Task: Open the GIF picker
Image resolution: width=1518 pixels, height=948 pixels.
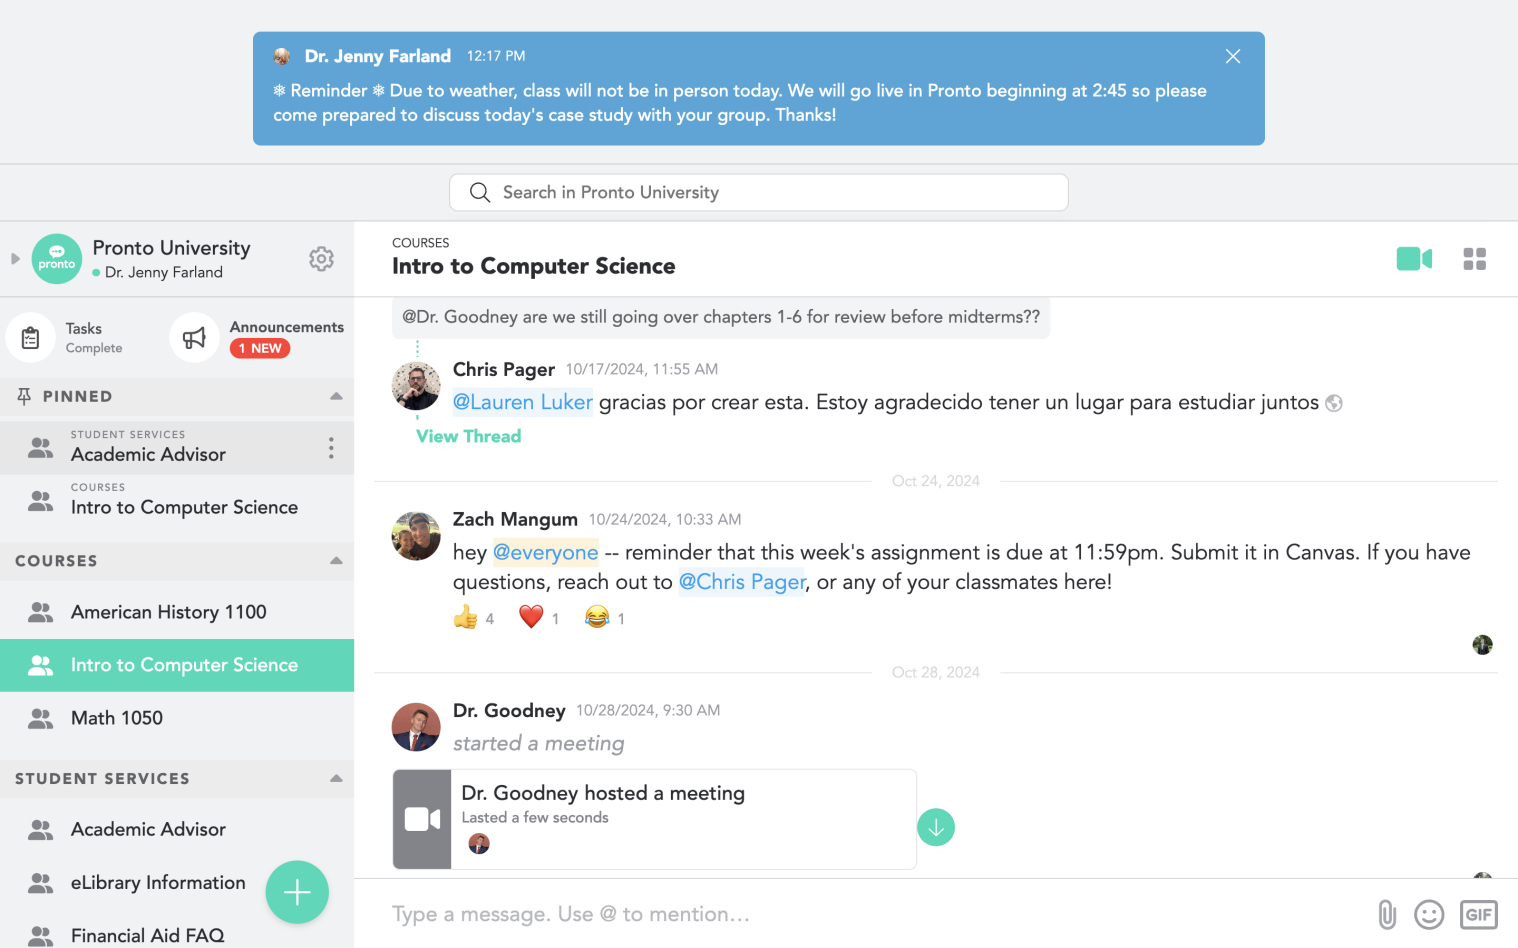Action: click(1478, 914)
